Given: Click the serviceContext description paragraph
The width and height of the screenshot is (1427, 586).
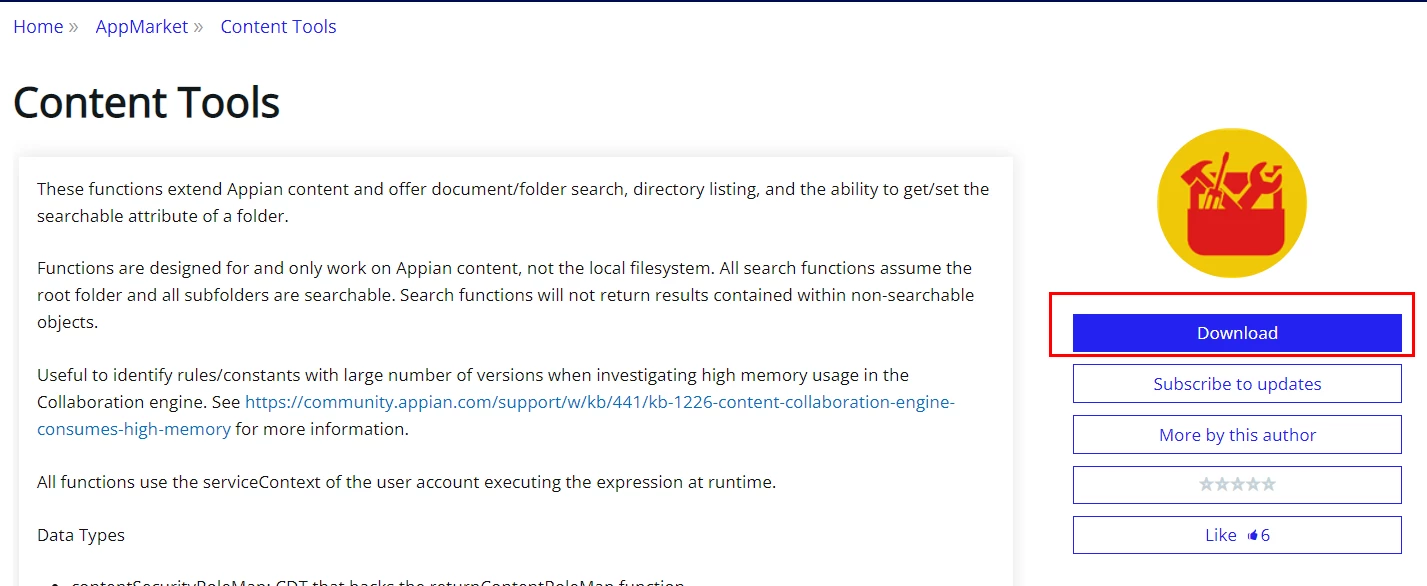Looking at the screenshot, I should pos(406,482).
